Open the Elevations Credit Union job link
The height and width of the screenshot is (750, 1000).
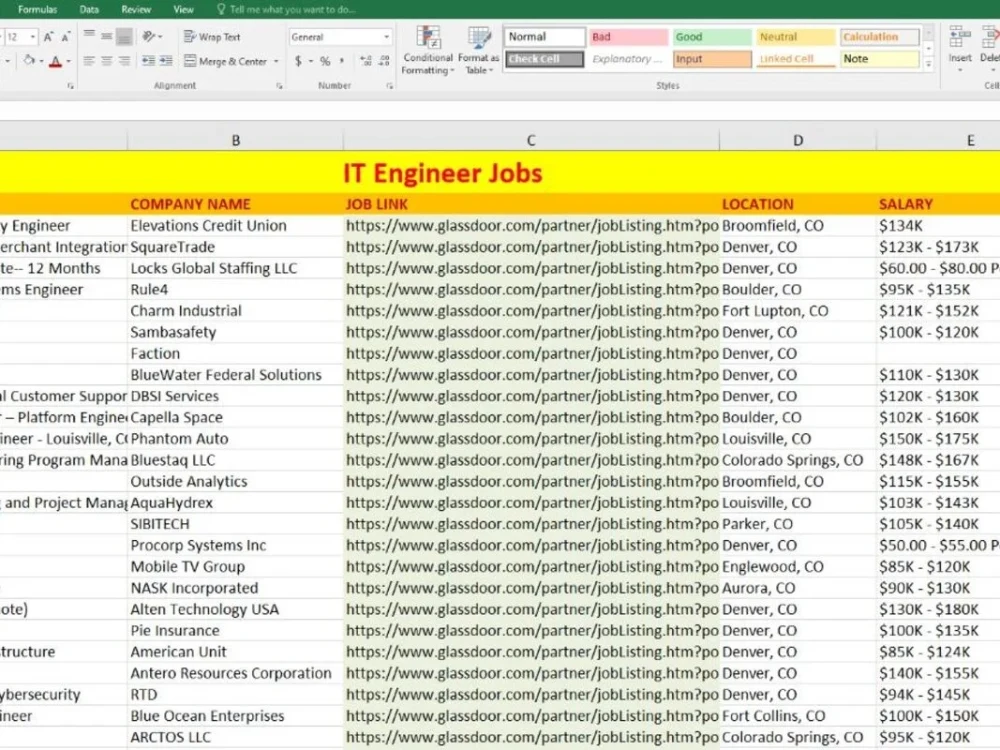coord(532,226)
